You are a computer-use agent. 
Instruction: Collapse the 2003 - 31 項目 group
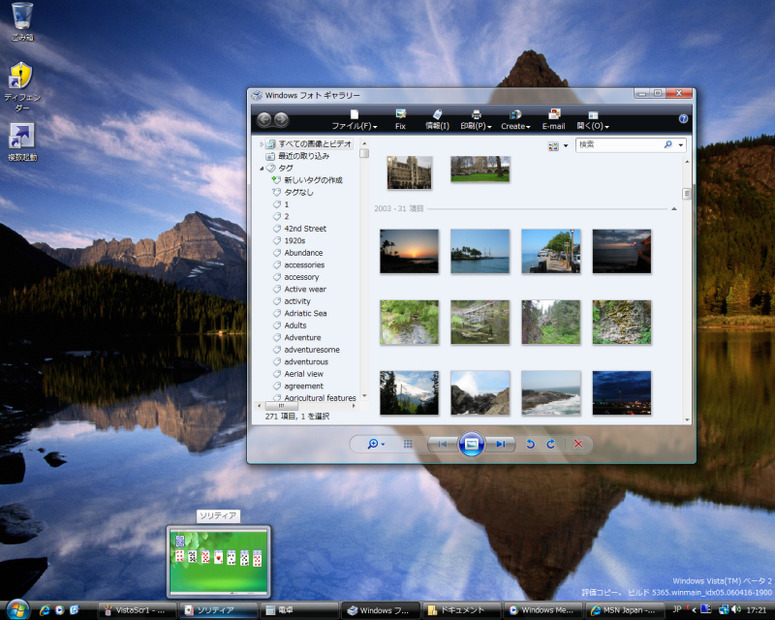pyautogui.click(x=674, y=209)
